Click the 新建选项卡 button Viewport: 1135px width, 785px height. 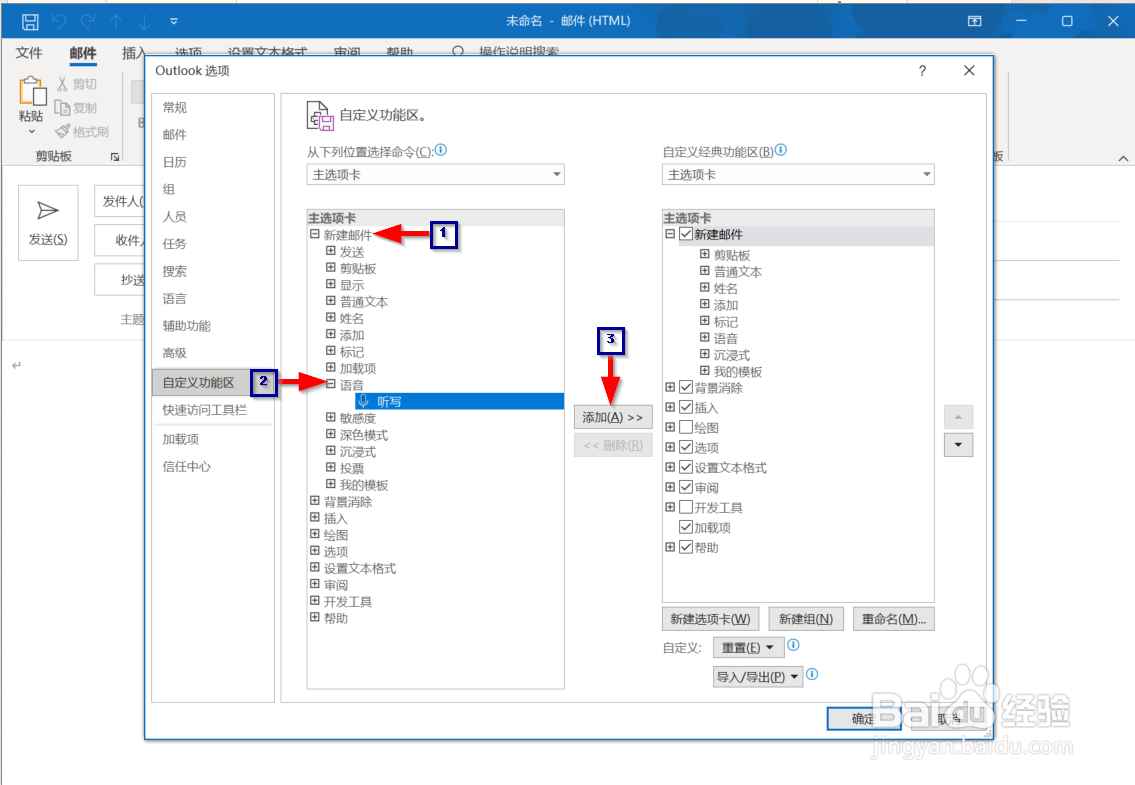710,619
